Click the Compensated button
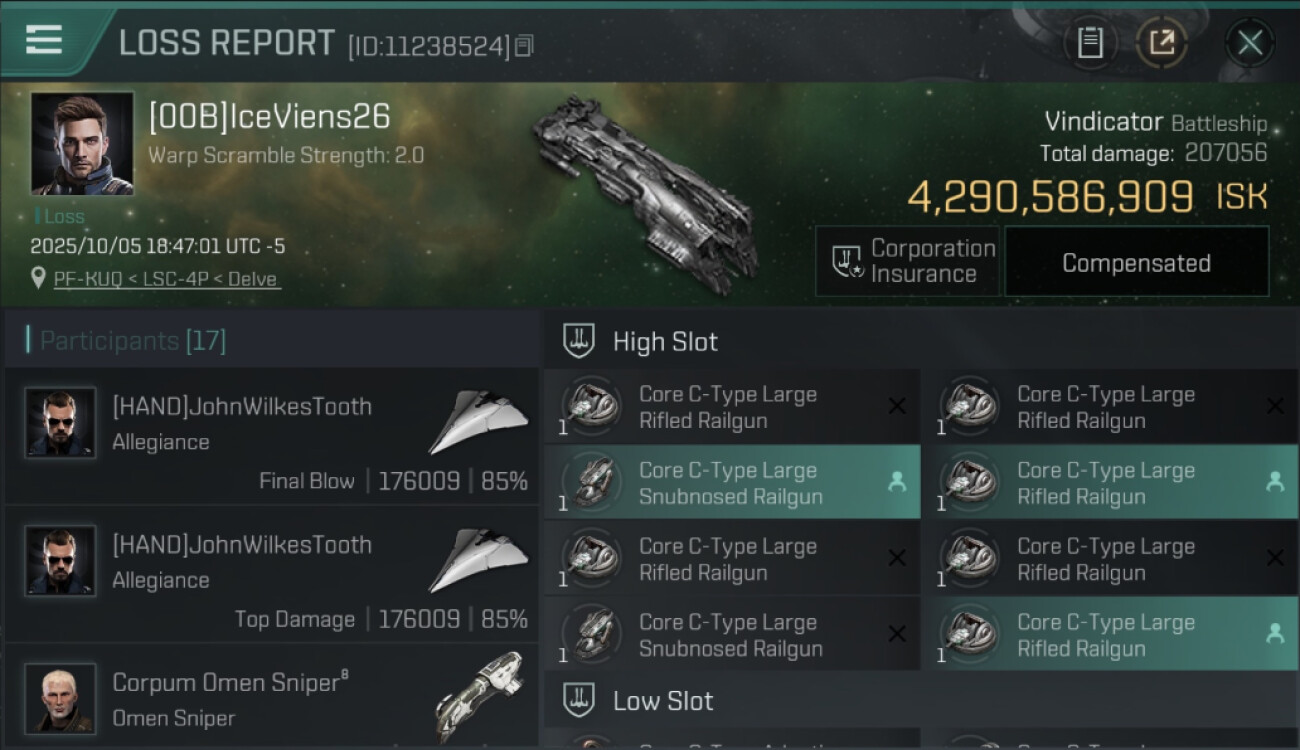This screenshot has height=750, width=1300. tap(1136, 262)
